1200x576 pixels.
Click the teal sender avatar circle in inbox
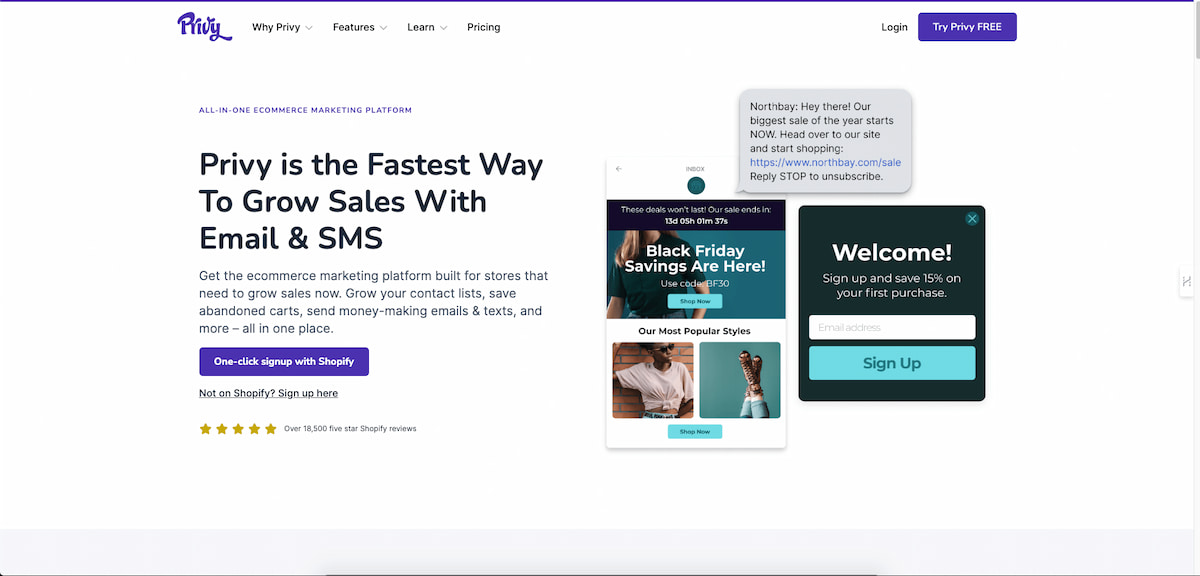point(696,185)
